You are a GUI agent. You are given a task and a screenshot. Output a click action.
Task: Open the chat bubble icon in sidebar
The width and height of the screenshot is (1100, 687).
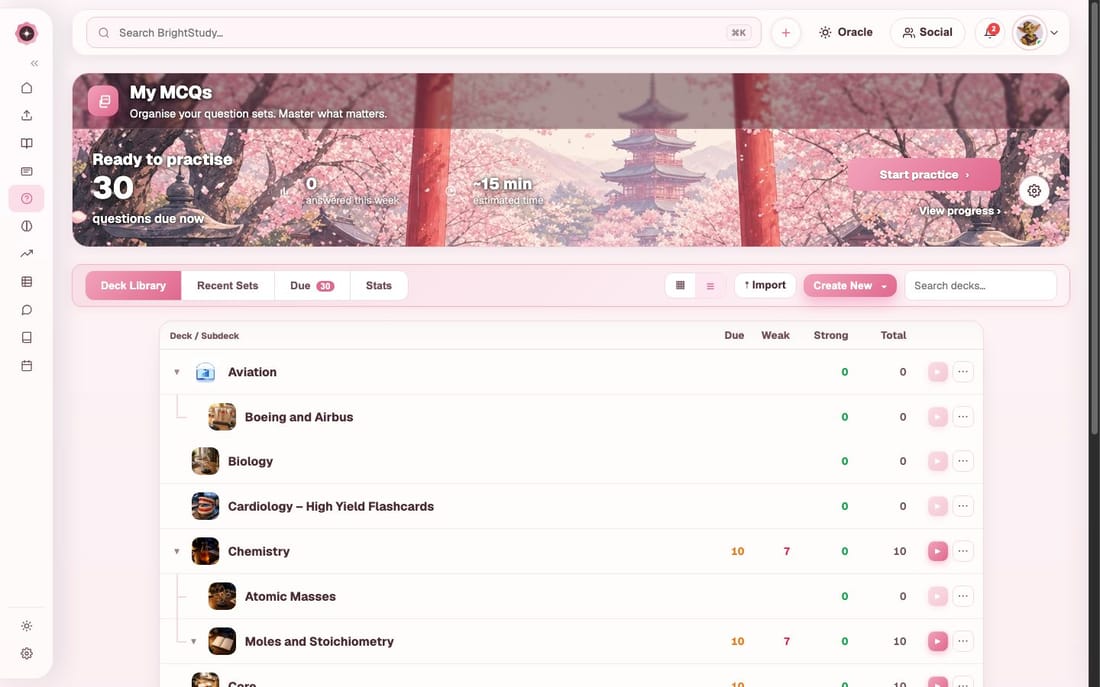click(27, 309)
